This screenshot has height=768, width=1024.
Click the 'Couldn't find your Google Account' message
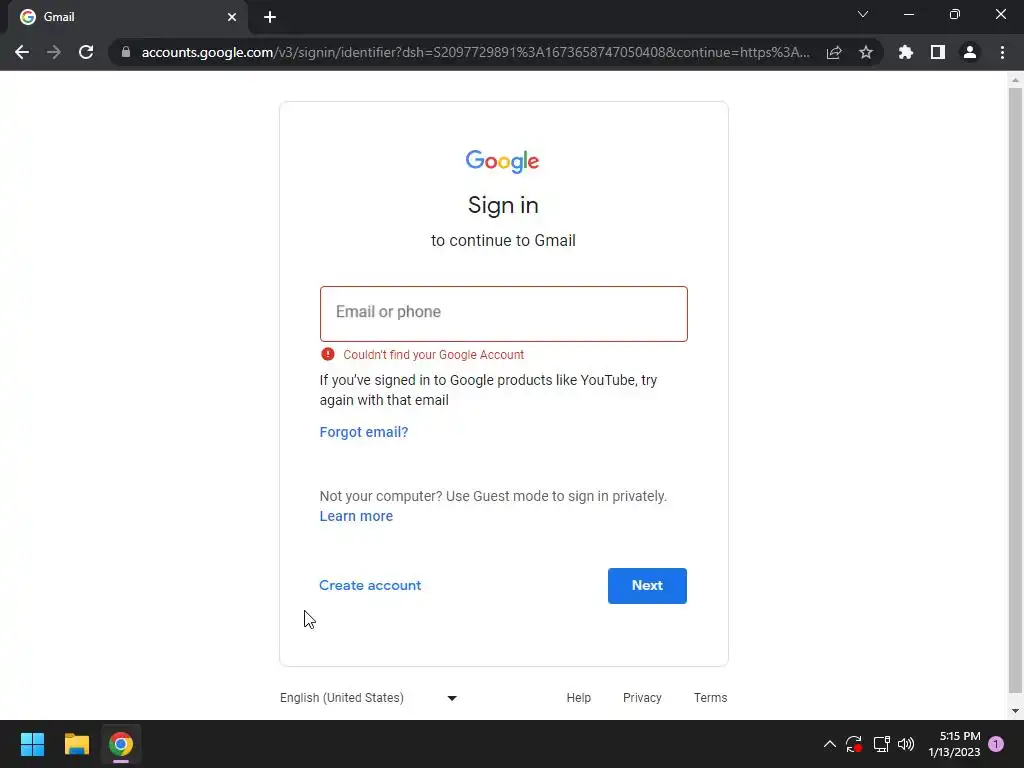point(434,355)
